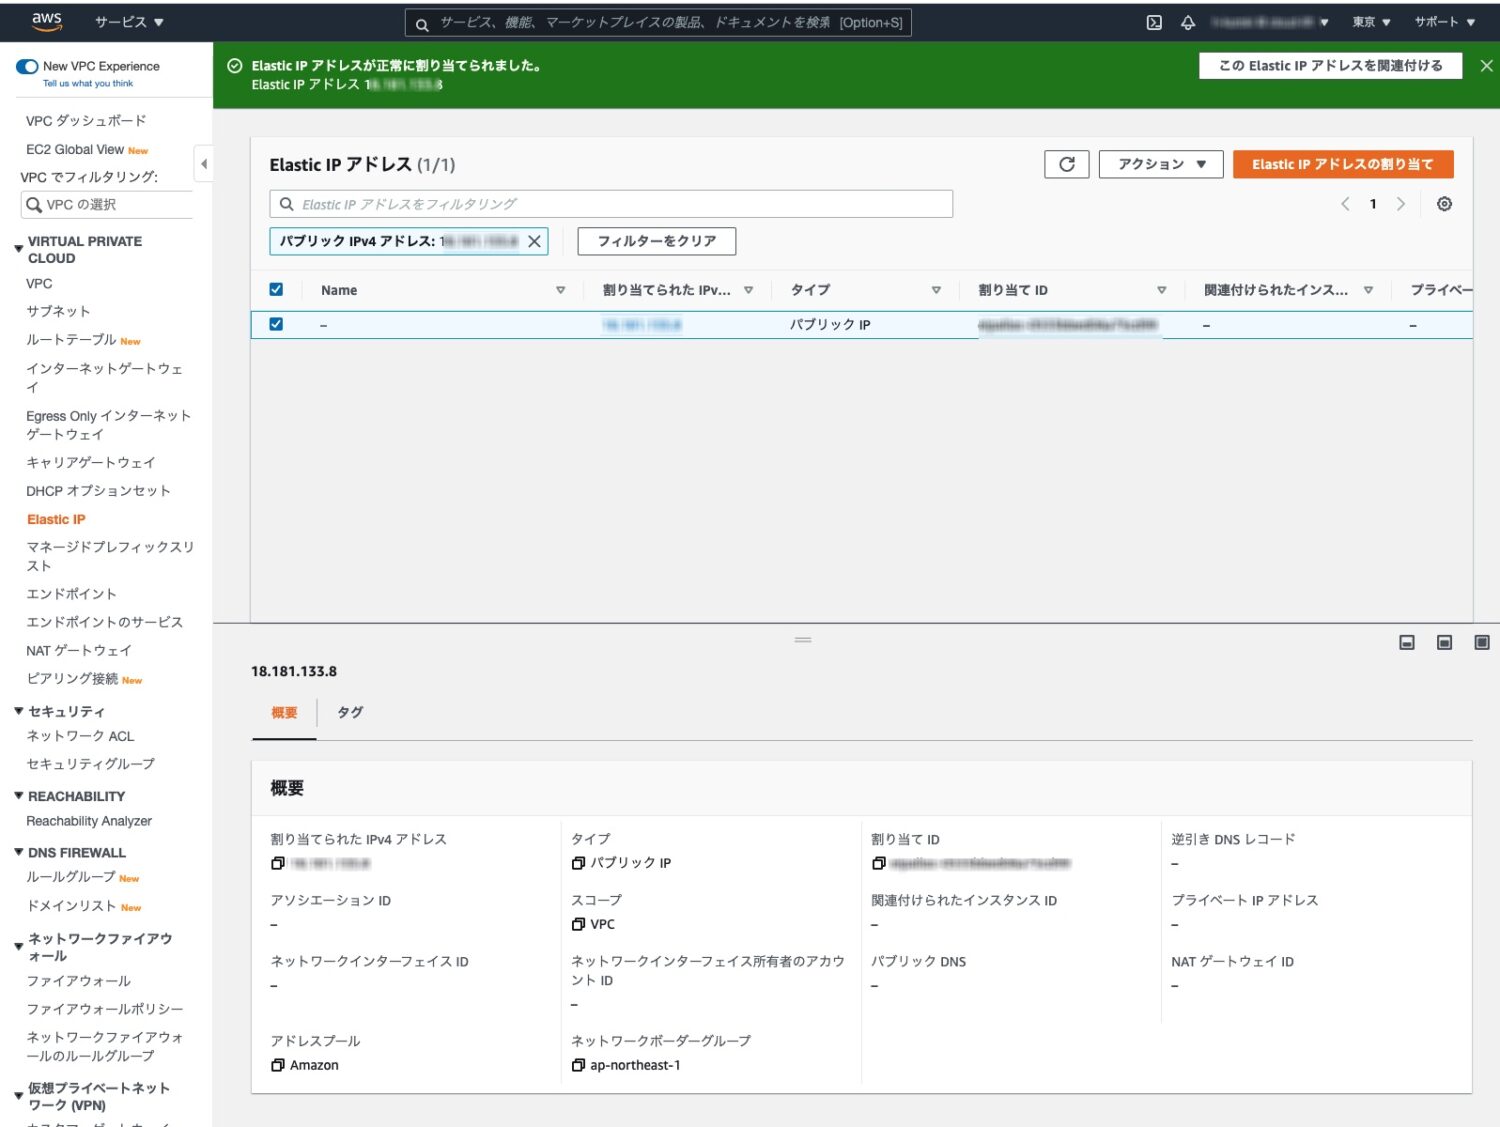Open the サービス dropdown menu
Screen dimensions: 1500x1127
pyautogui.click(x=129, y=22)
